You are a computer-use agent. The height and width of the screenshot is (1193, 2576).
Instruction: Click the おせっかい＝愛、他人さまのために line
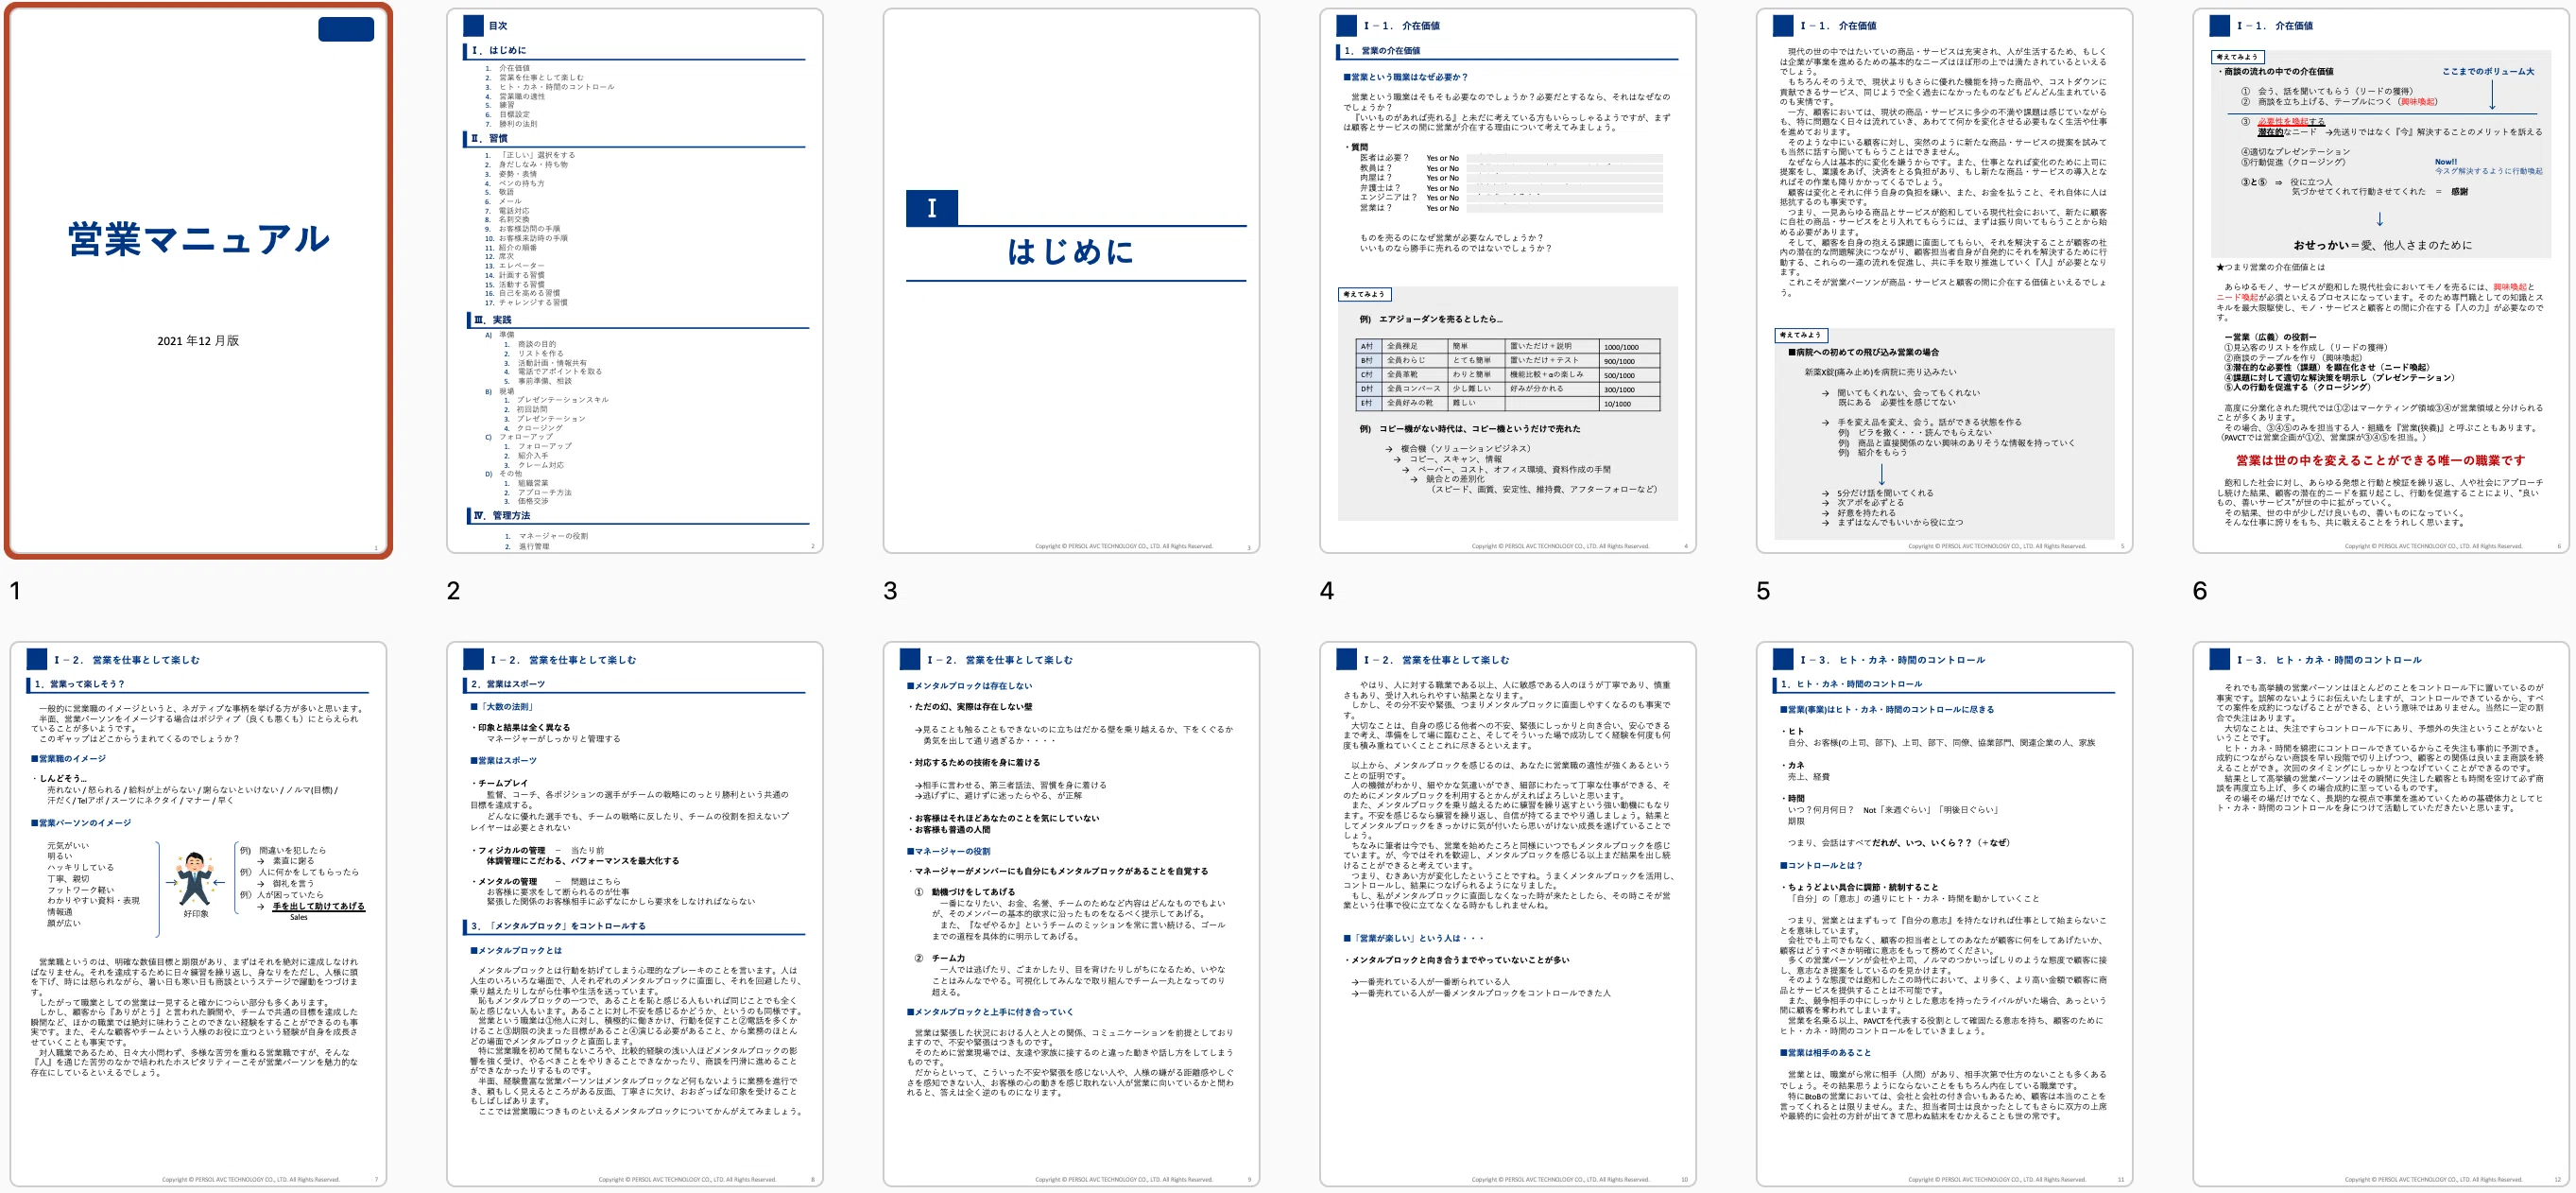pyautogui.click(x=2382, y=245)
